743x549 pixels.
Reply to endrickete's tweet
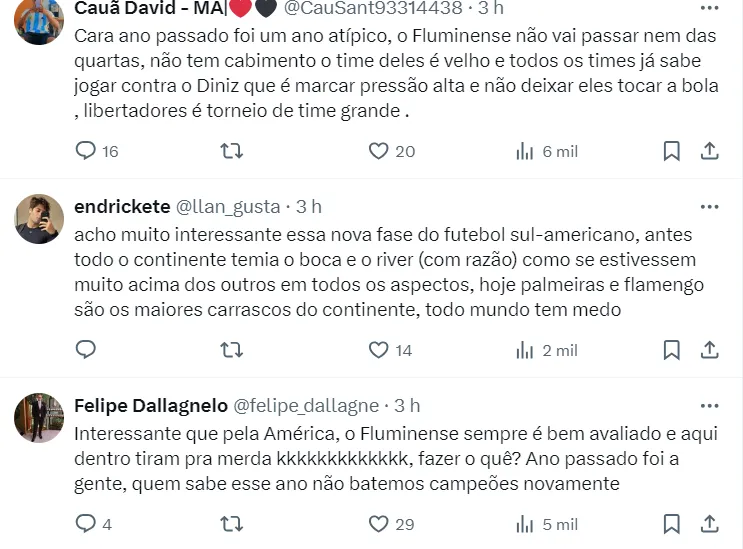87,350
